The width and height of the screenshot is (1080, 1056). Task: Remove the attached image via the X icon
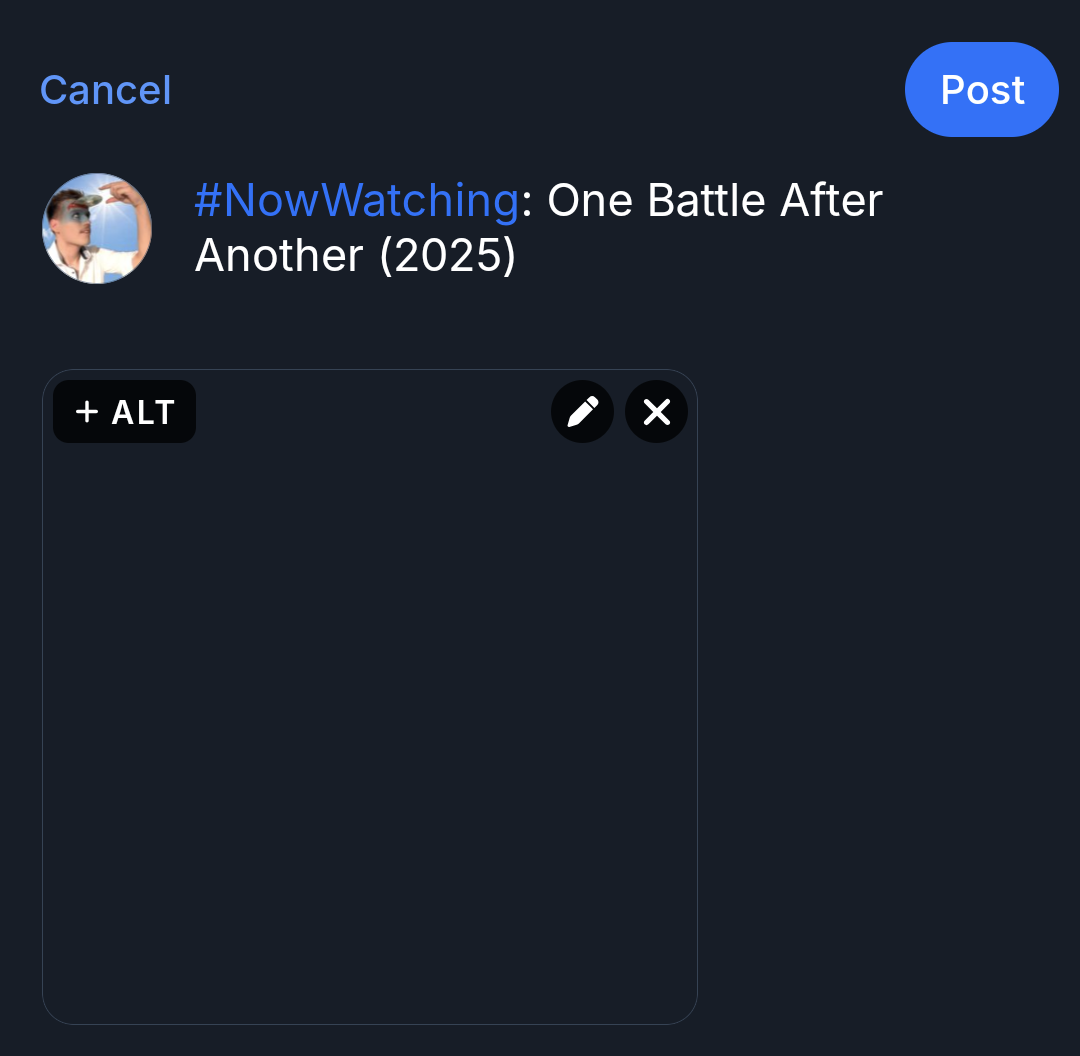pyautogui.click(x=656, y=411)
